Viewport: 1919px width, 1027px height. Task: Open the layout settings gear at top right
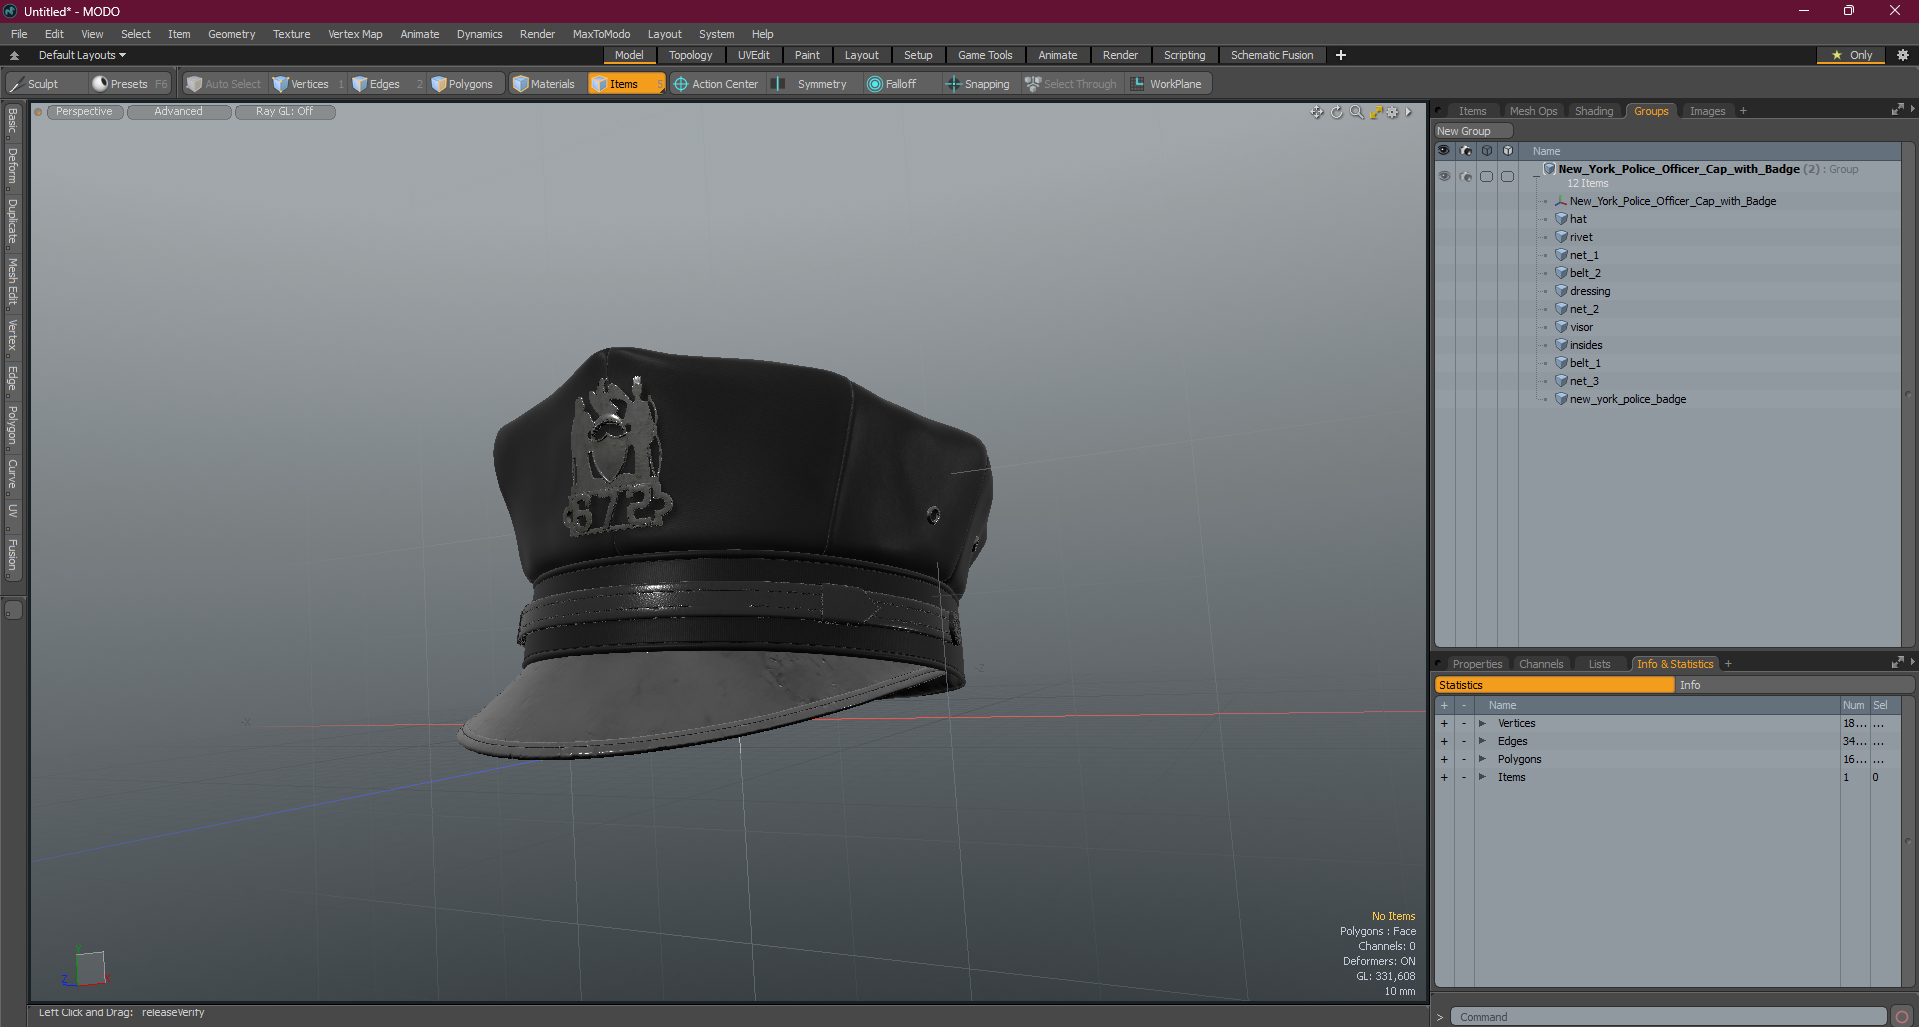pos(1903,55)
